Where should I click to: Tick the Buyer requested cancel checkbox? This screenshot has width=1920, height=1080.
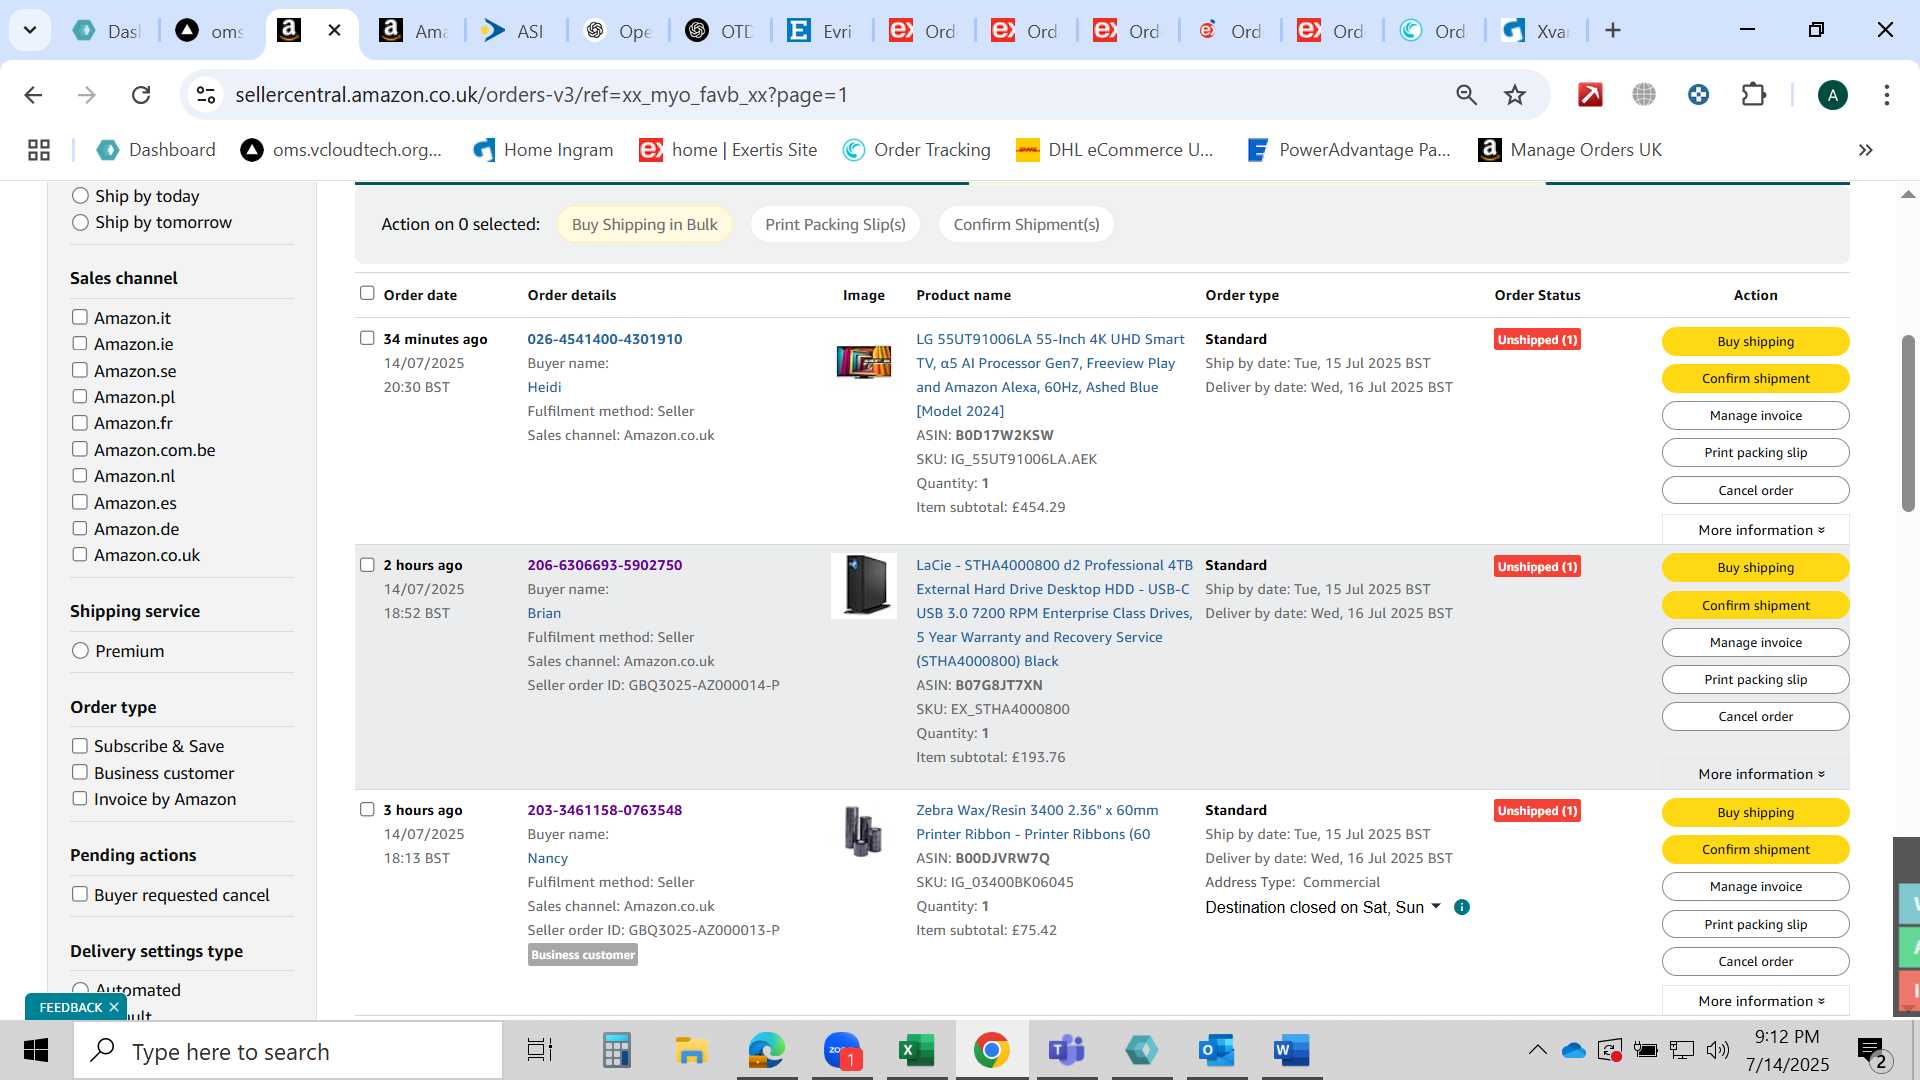[80, 894]
